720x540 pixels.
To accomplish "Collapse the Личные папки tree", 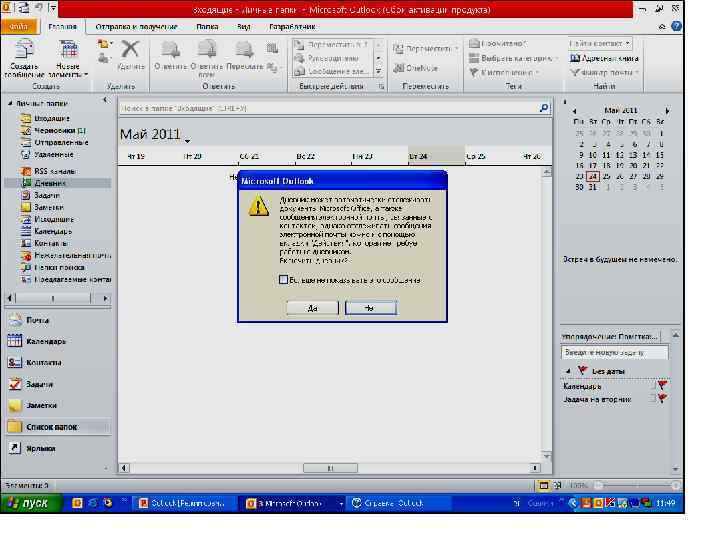I will coord(10,103).
